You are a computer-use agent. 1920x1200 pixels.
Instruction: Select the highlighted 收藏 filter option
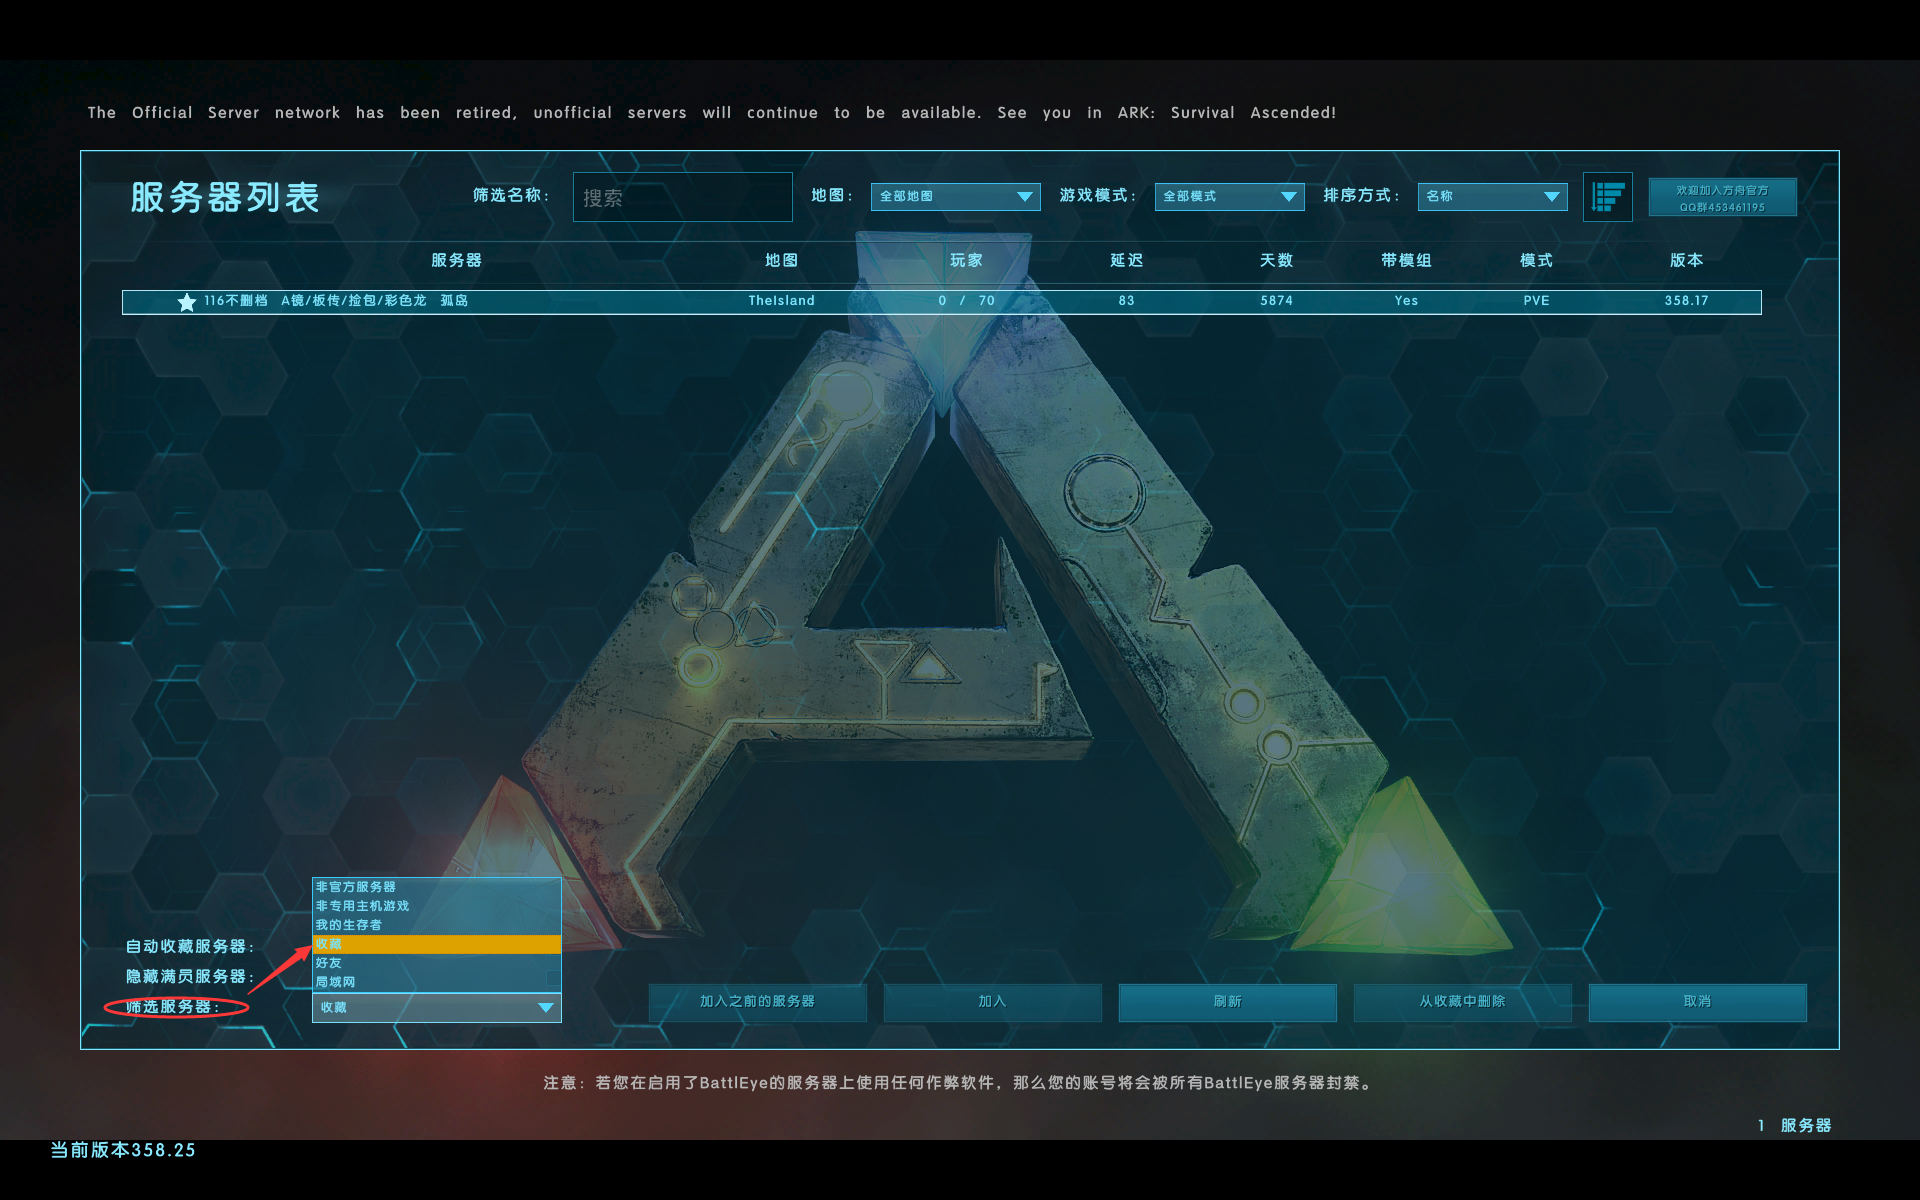pos(437,944)
